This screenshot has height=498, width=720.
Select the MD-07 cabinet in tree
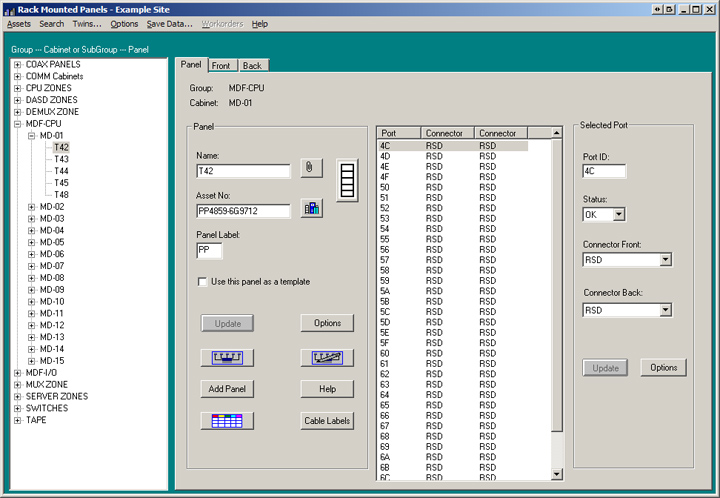pos(52,266)
